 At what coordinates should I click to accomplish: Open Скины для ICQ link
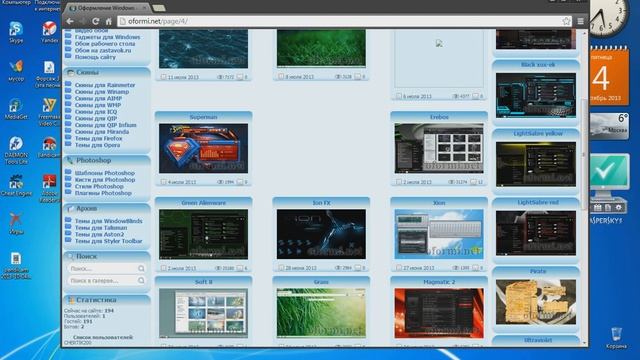coord(96,111)
